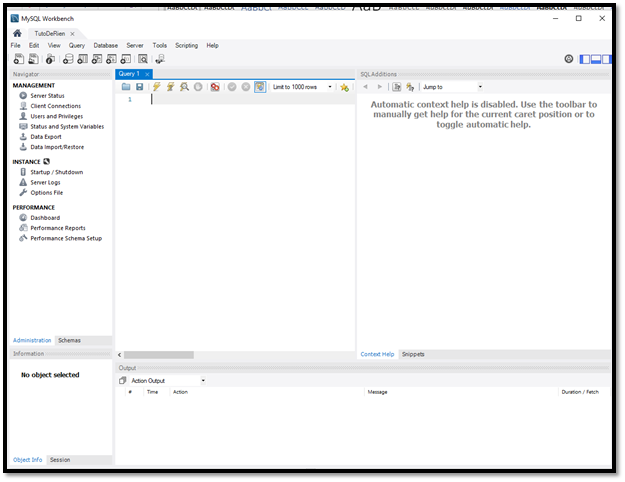Toggle right sidebar panel visibility
Image resolution: width=625 pixels, height=482 pixels.
606,59
